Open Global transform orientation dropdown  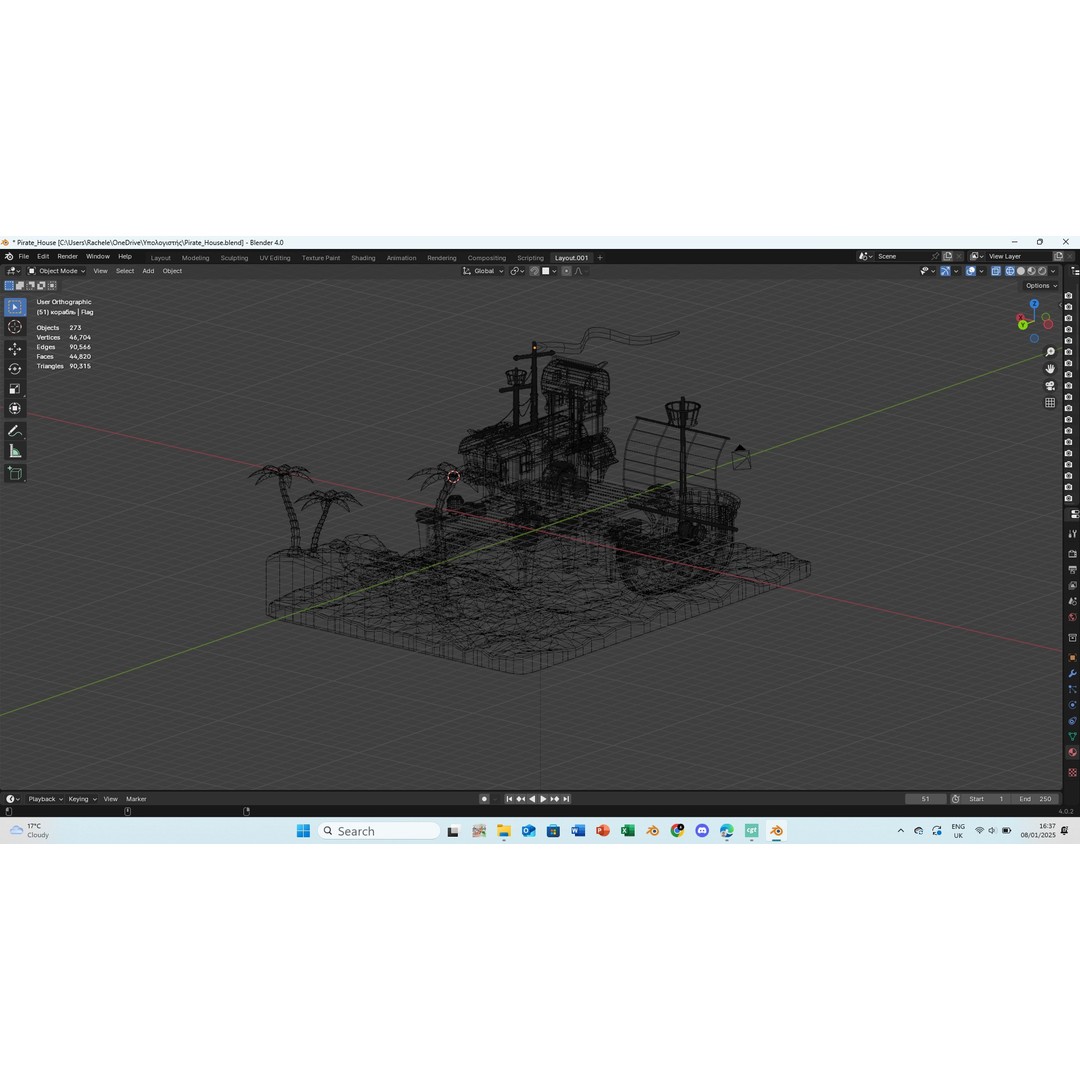pos(484,271)
